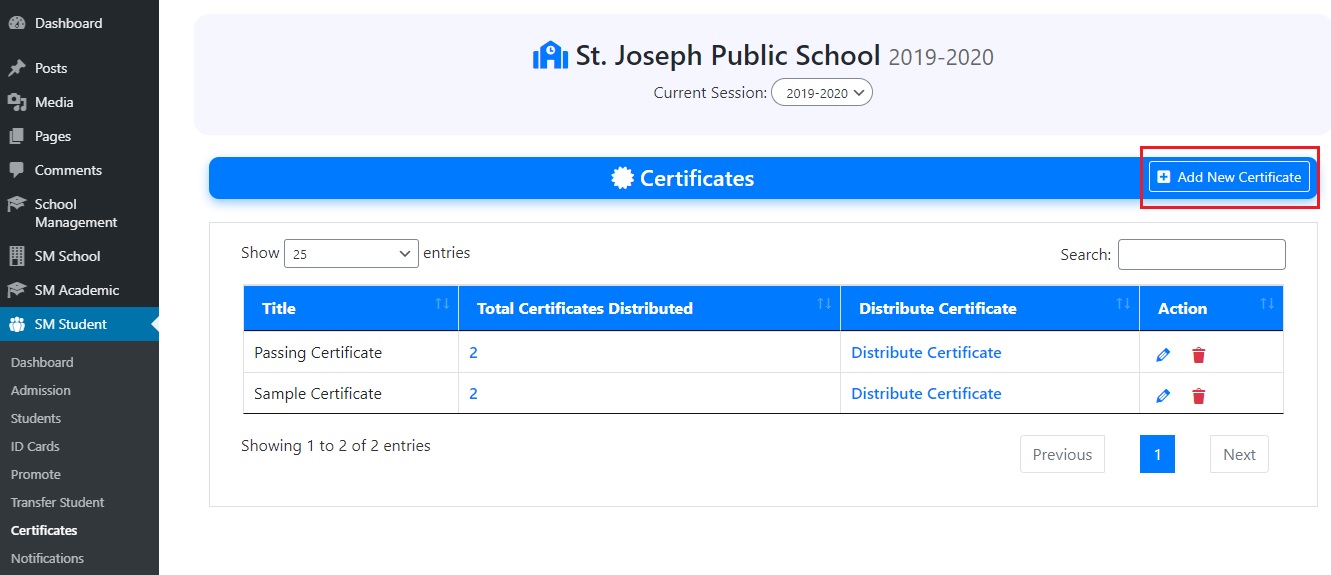The width and height of the screenshot is (1331, 575).
Task: Open ID Cards submenu item
Action: point(35,446)
